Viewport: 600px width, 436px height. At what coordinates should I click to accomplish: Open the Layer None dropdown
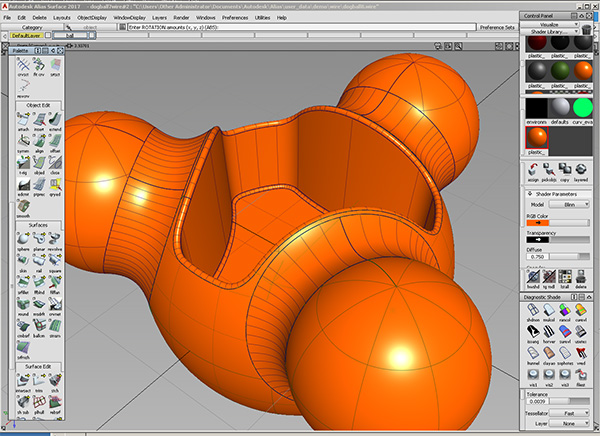tap(569, 423)
